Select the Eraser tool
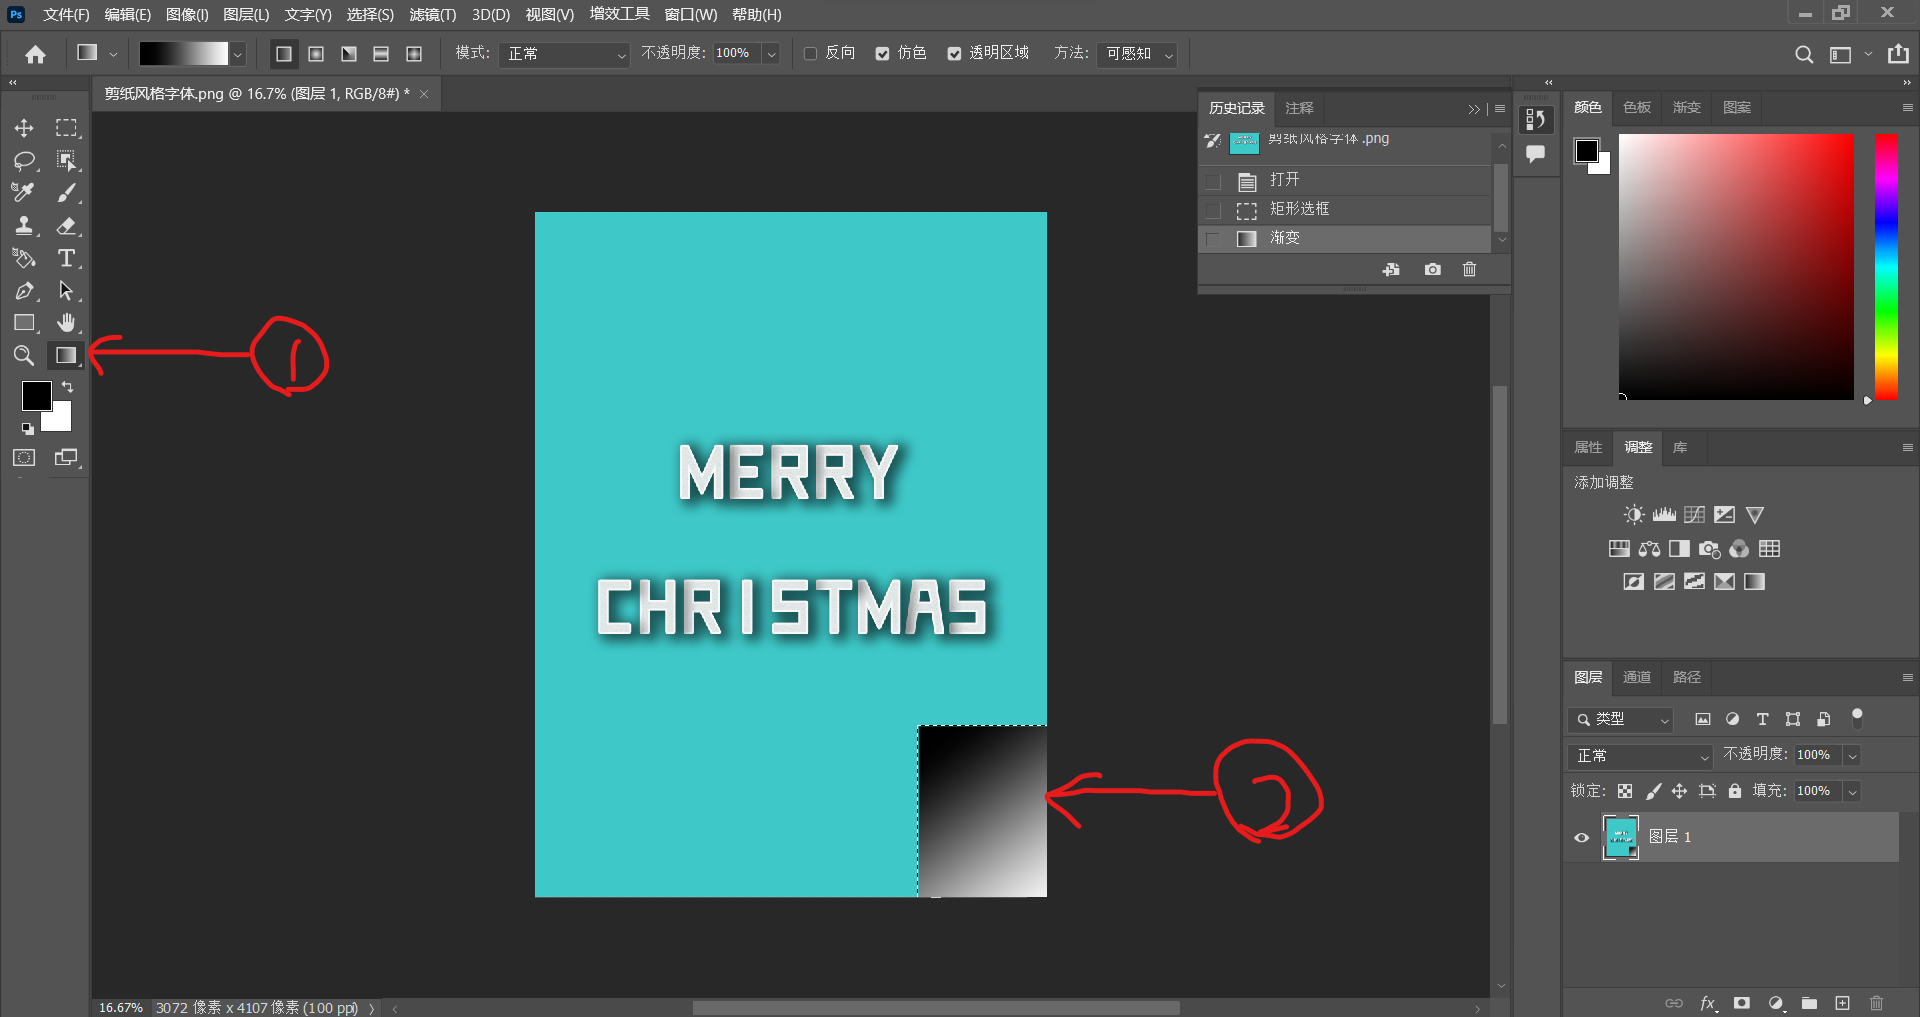The height and width of the screenshot is (1017, 1920). (x=66, y=226)
